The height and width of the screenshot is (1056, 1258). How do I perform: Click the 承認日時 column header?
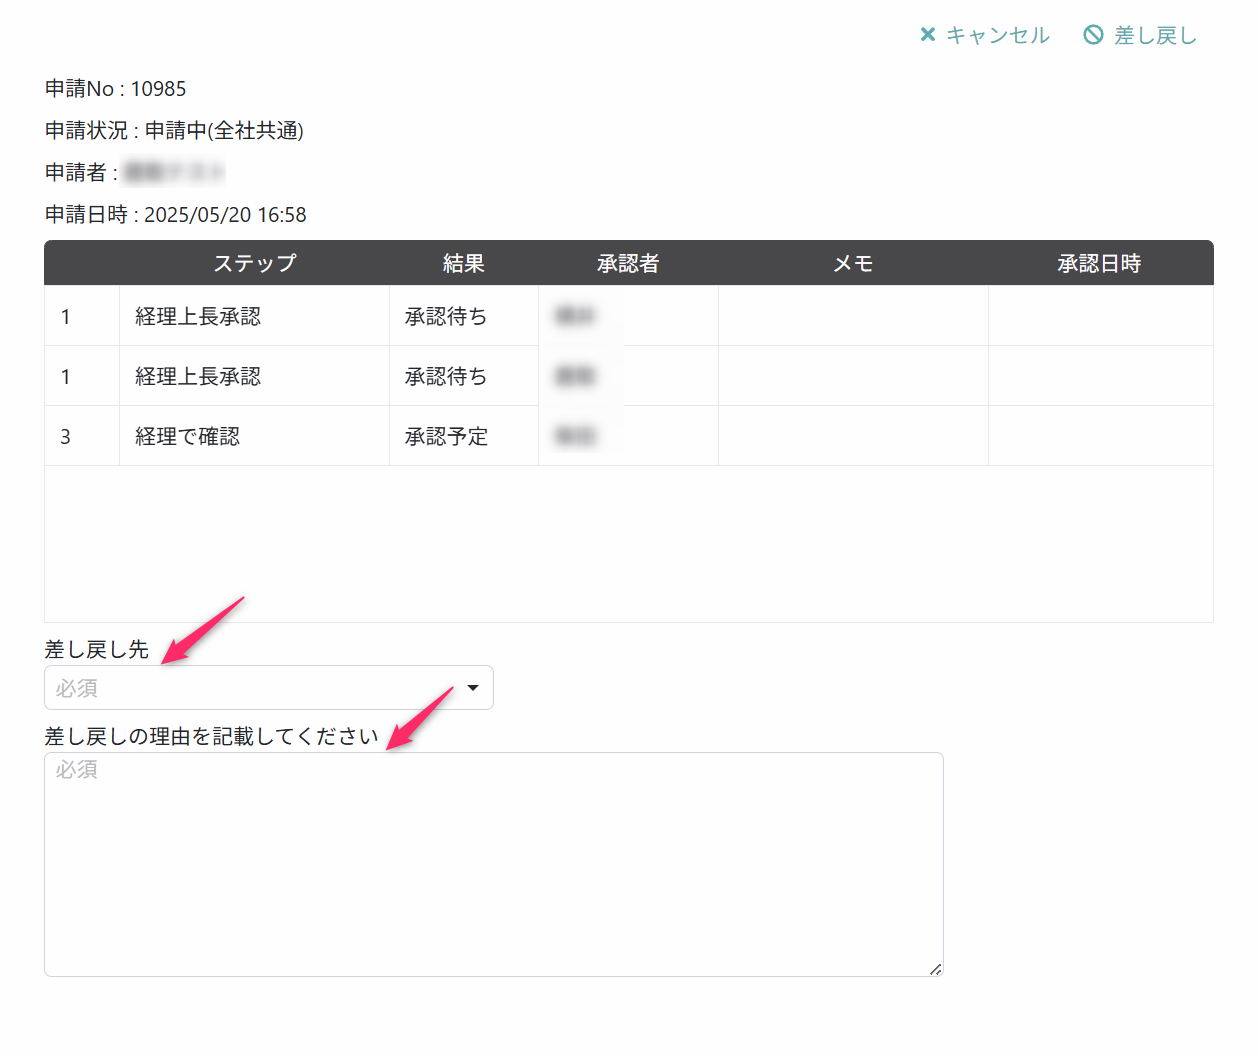(1100, 263)
